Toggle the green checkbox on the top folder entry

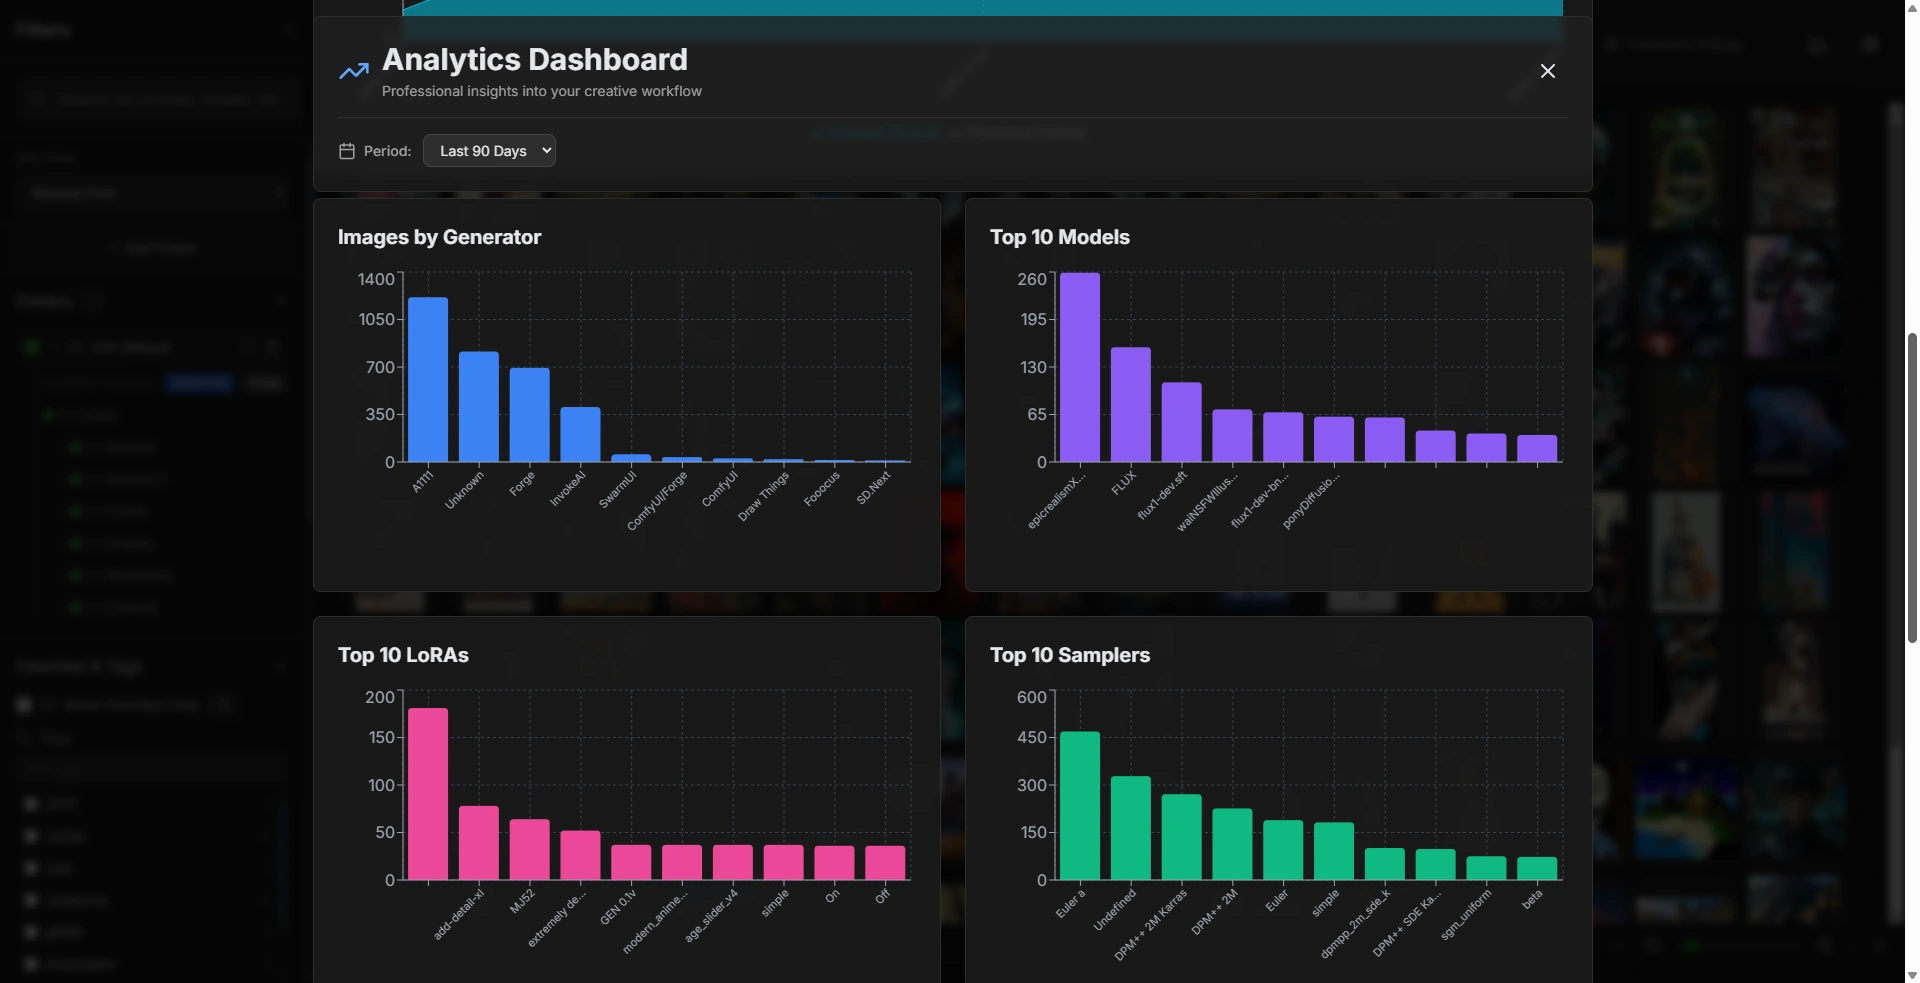pyautogui.click(x=33, y=347)
